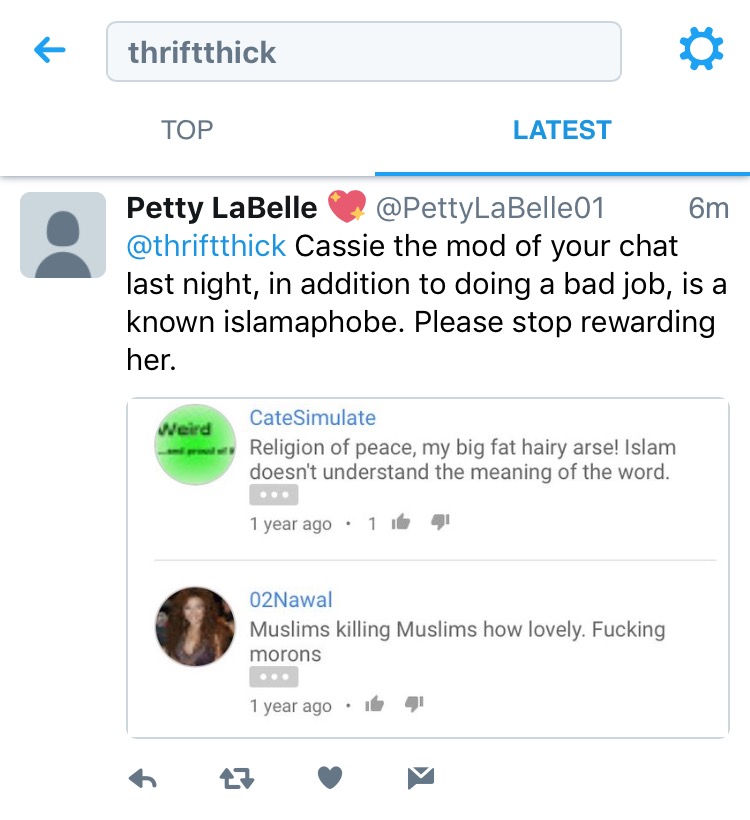The height and width of the screenshot is (820, 750).
Task: Thumbs up the CateSimulate comment
Action: [402, 522]
